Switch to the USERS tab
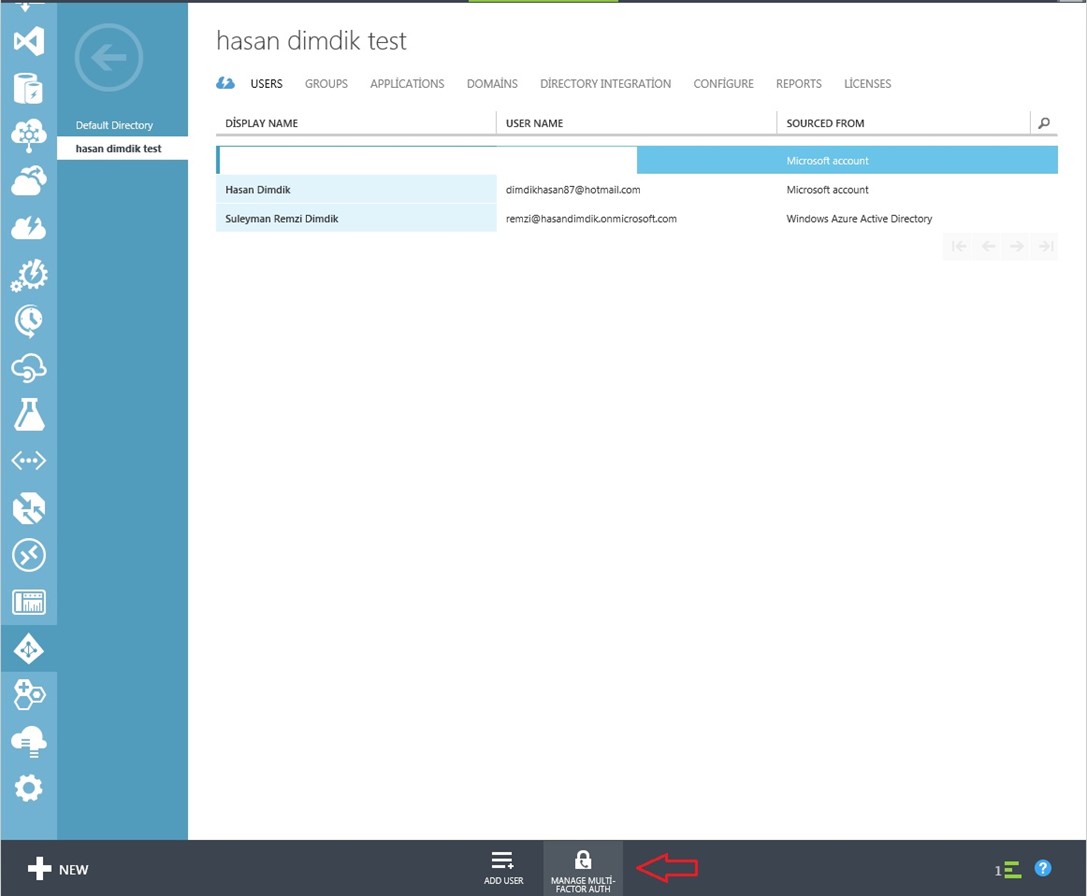1087x896 pixels. pos(266,84)
